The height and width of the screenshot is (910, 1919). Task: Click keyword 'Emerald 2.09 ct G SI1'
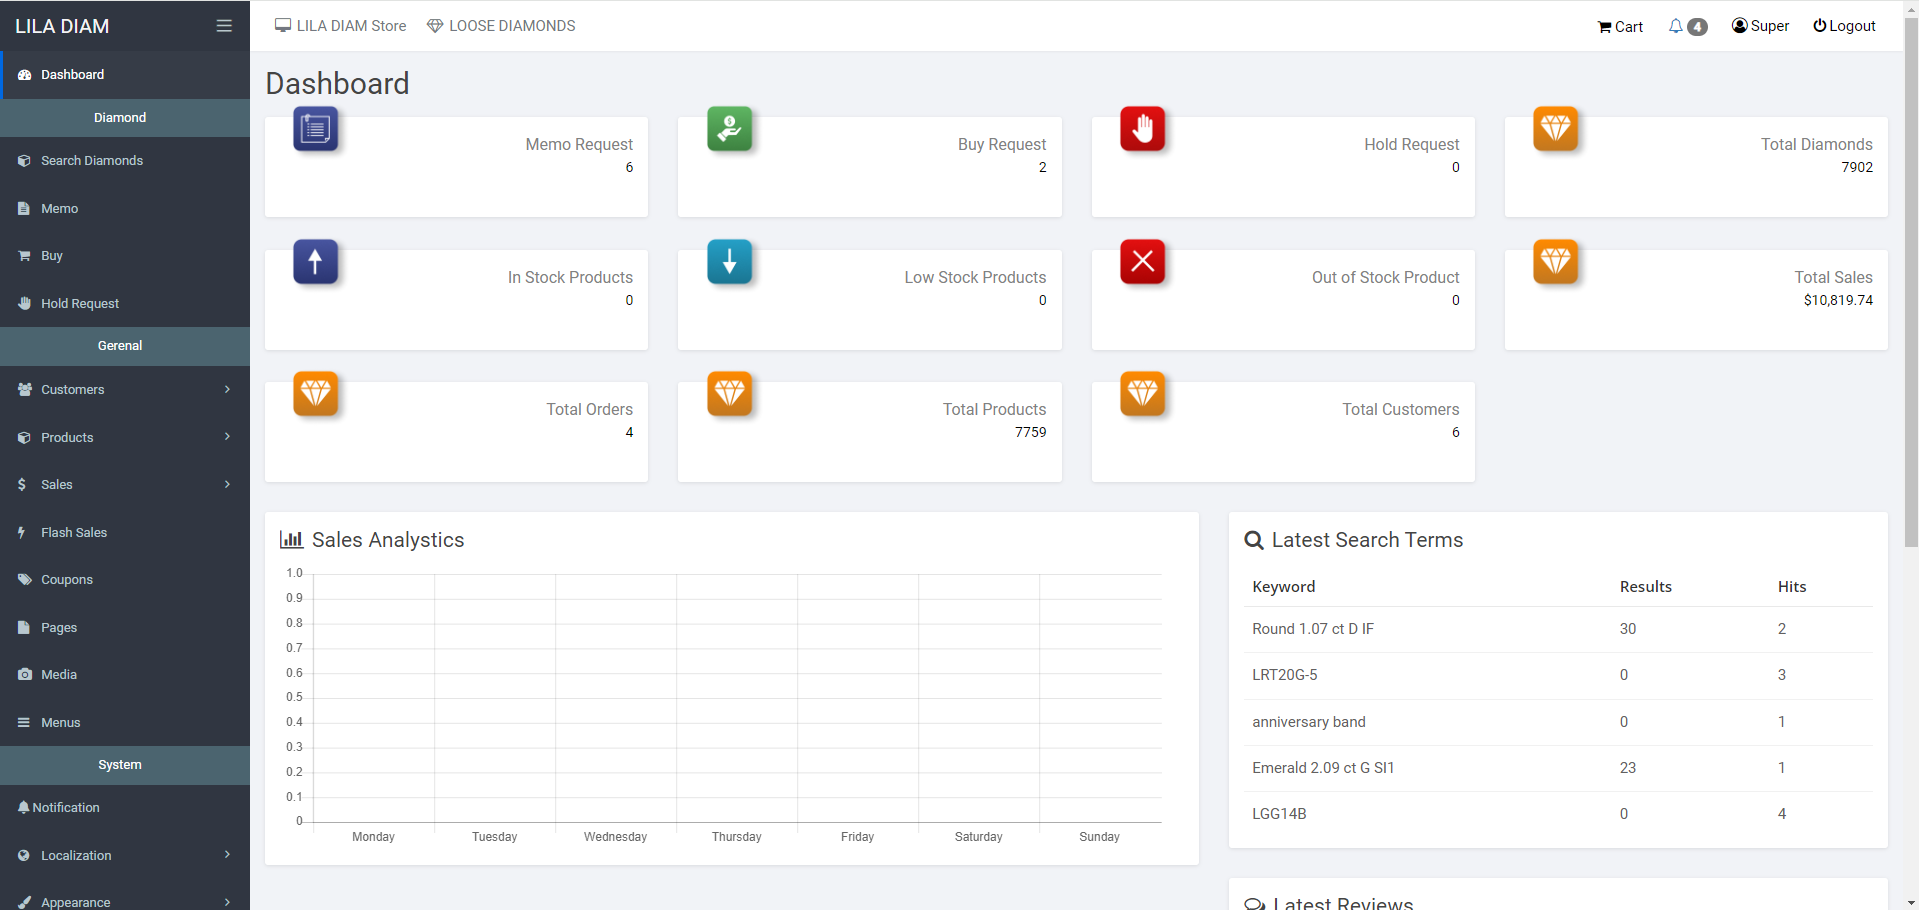pyautogui.click(x=1323, y=768)
